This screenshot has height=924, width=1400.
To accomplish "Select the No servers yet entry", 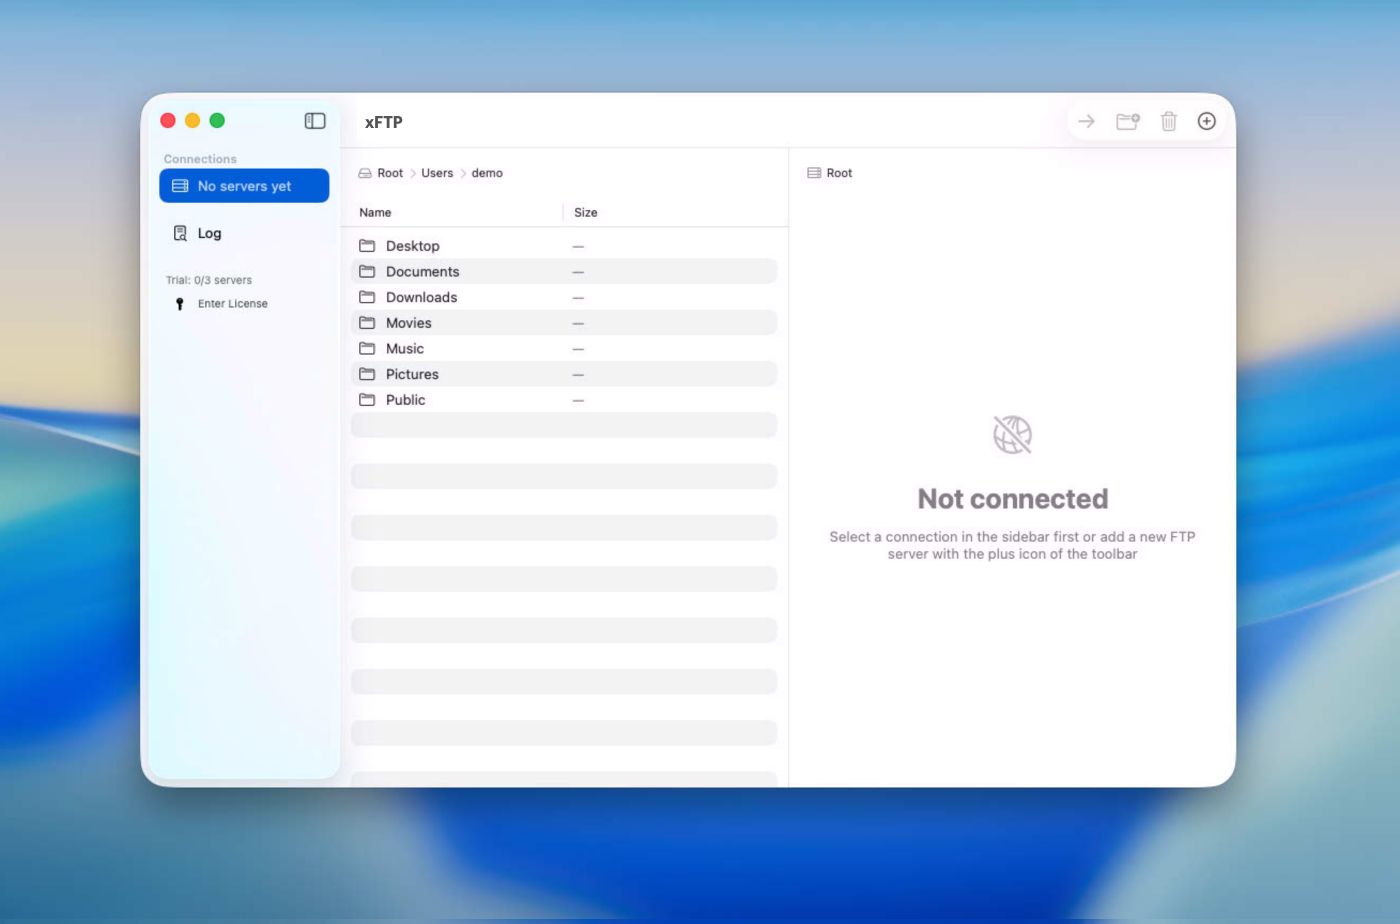I will click(244, 186).
